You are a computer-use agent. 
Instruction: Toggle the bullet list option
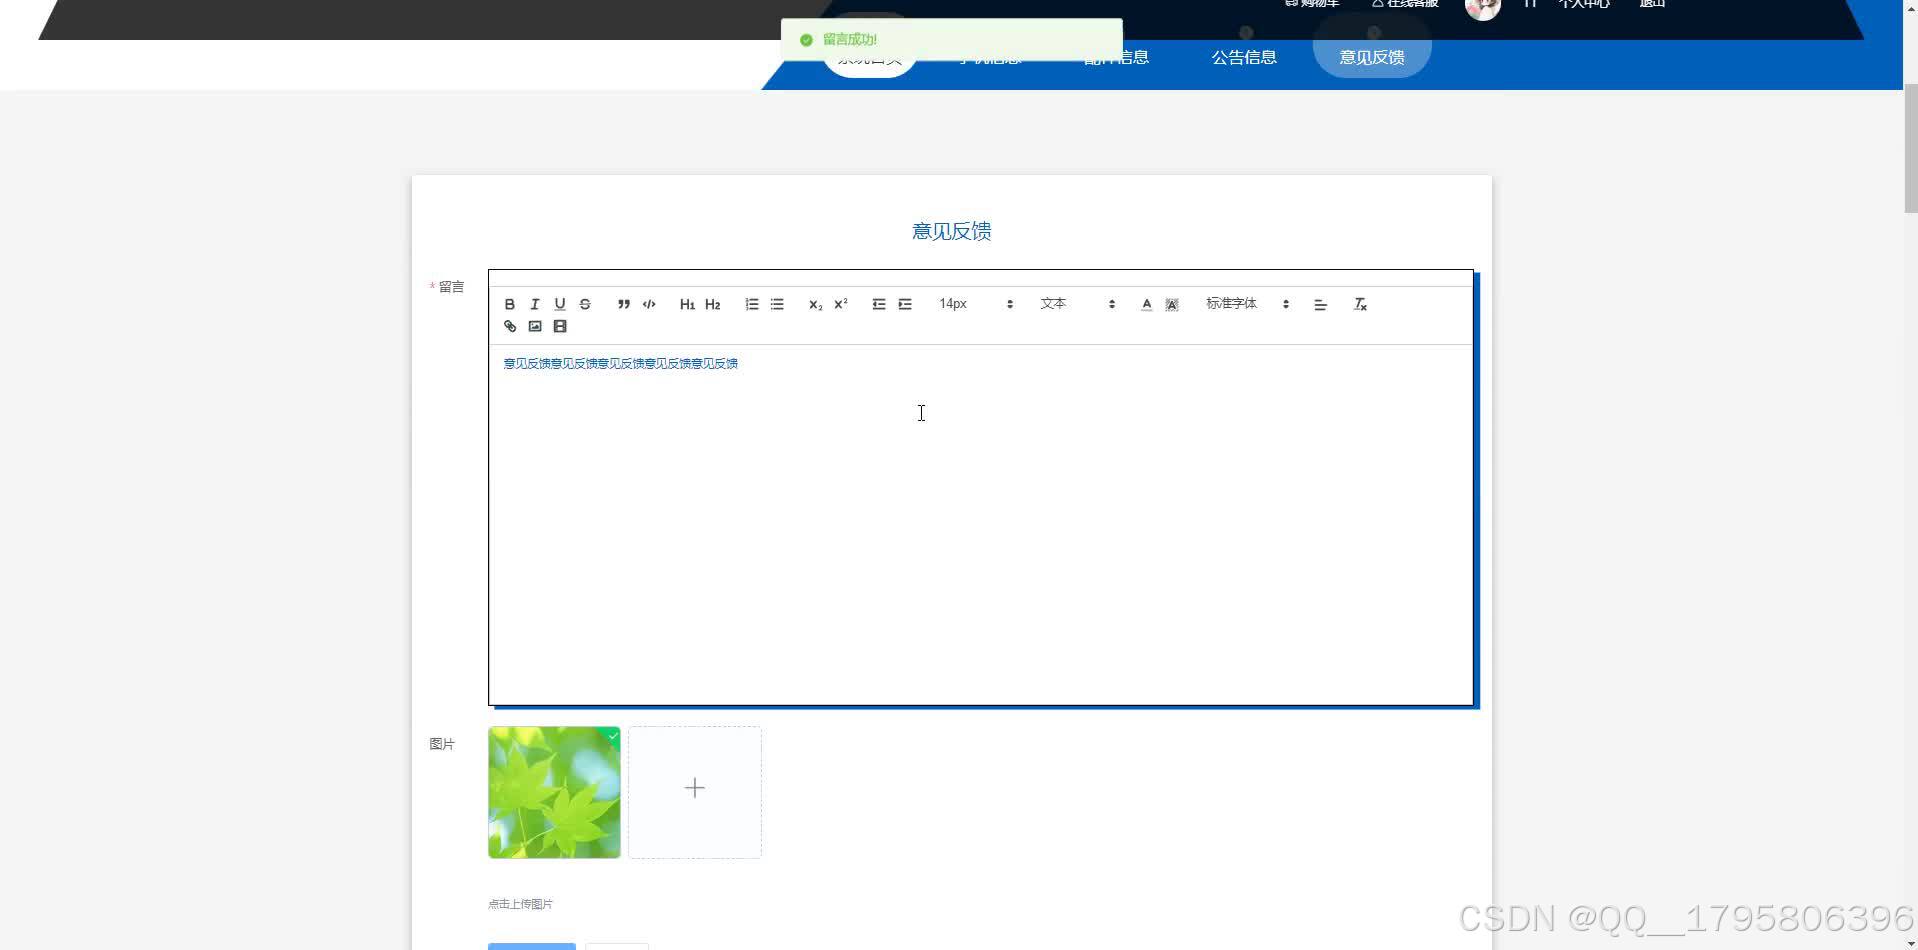click(777, 304)
